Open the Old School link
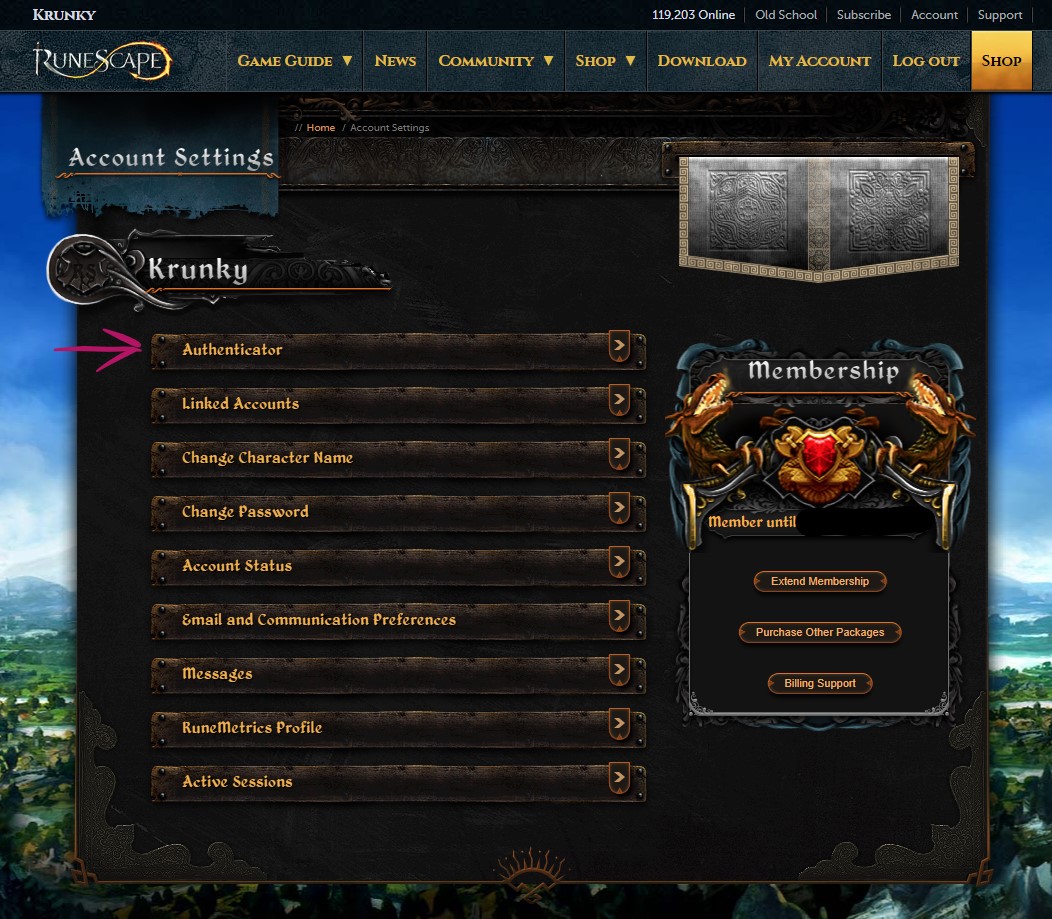This screenshot has height=919, width=1052. tap(786, 15)
